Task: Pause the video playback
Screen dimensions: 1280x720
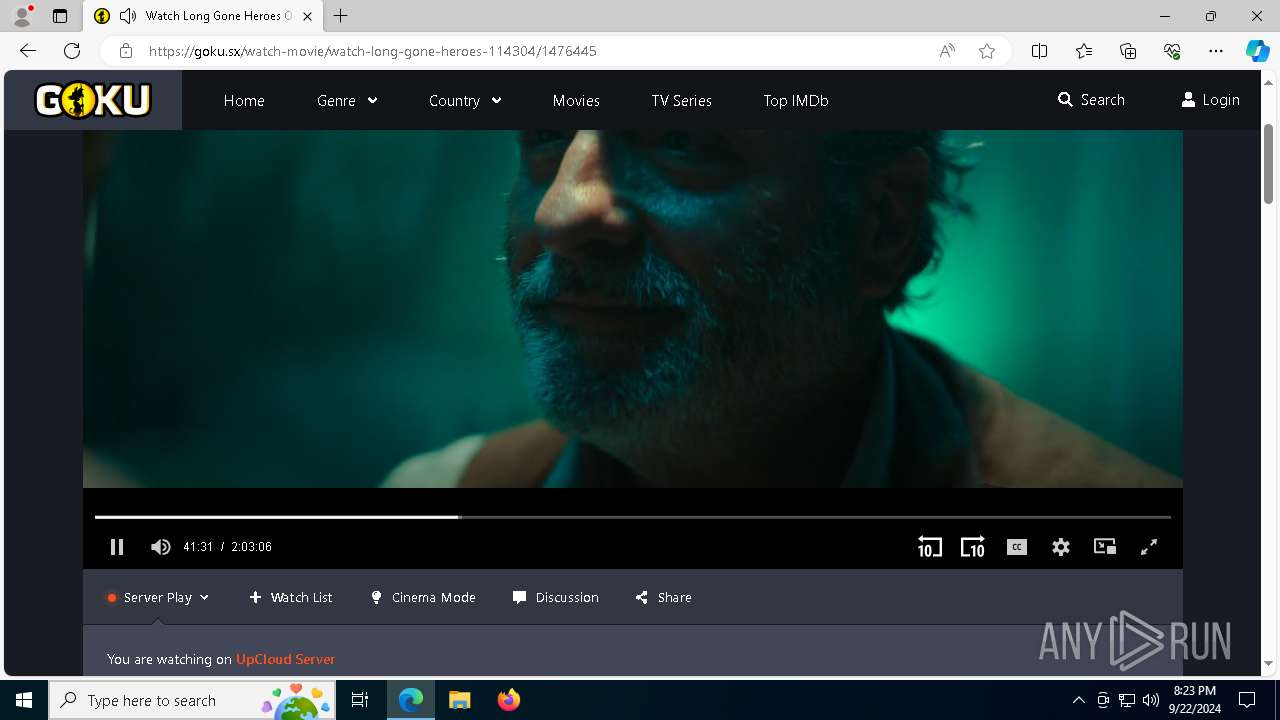Action: [x=117, y=547]
